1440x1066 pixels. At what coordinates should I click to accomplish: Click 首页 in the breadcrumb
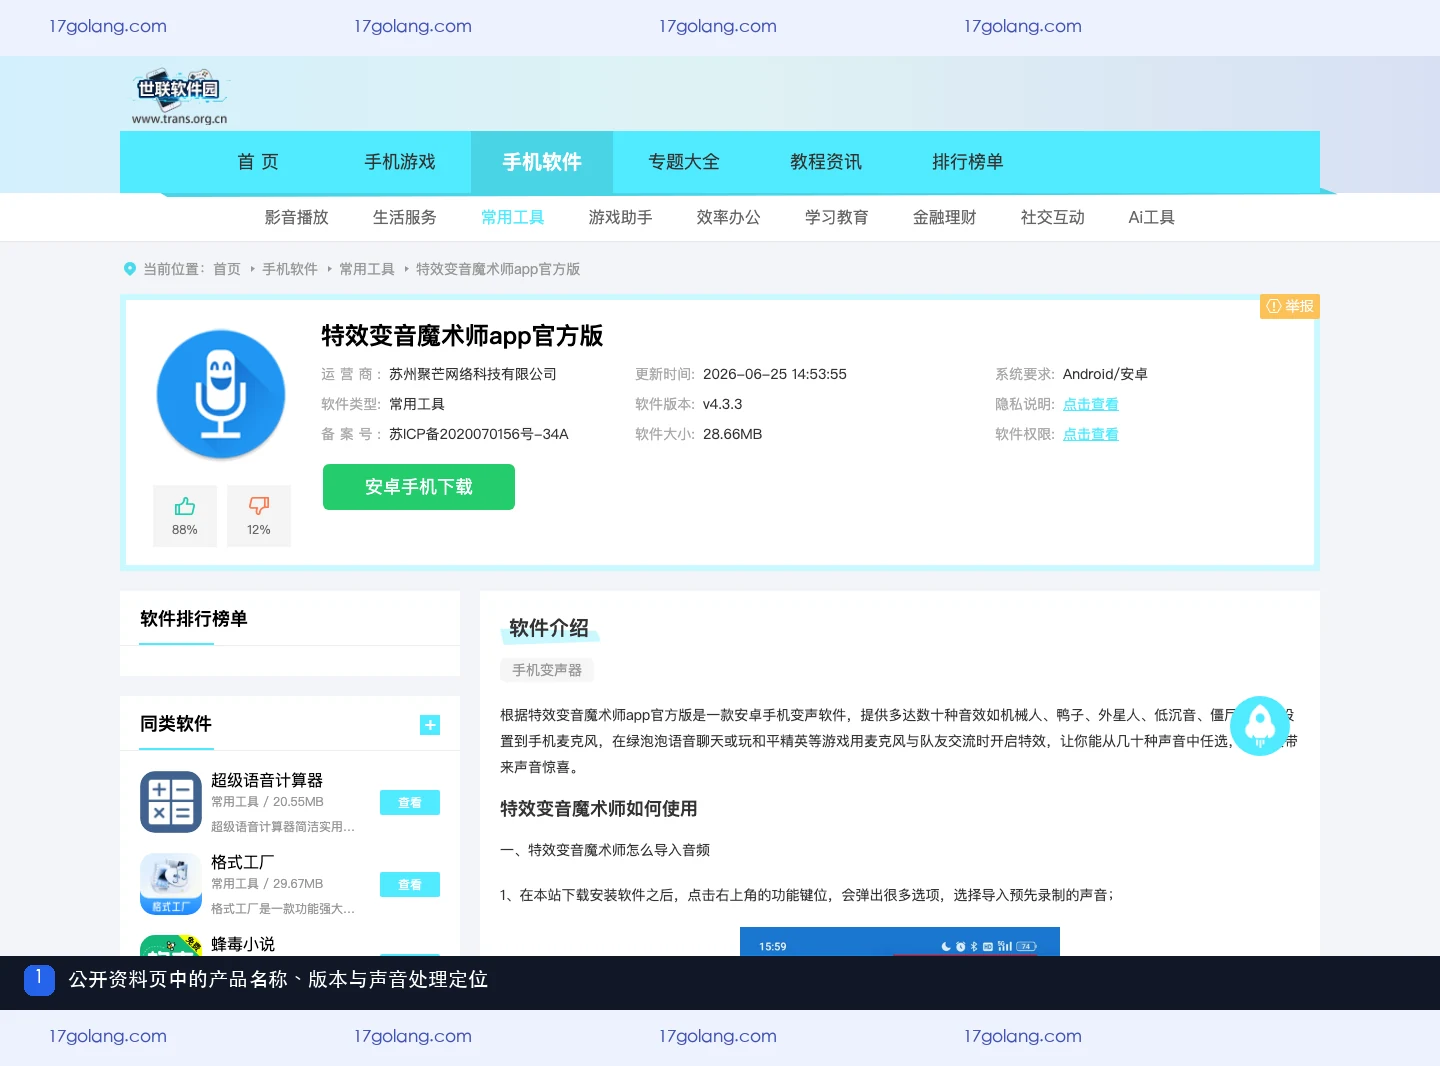(x=227, y=269)
